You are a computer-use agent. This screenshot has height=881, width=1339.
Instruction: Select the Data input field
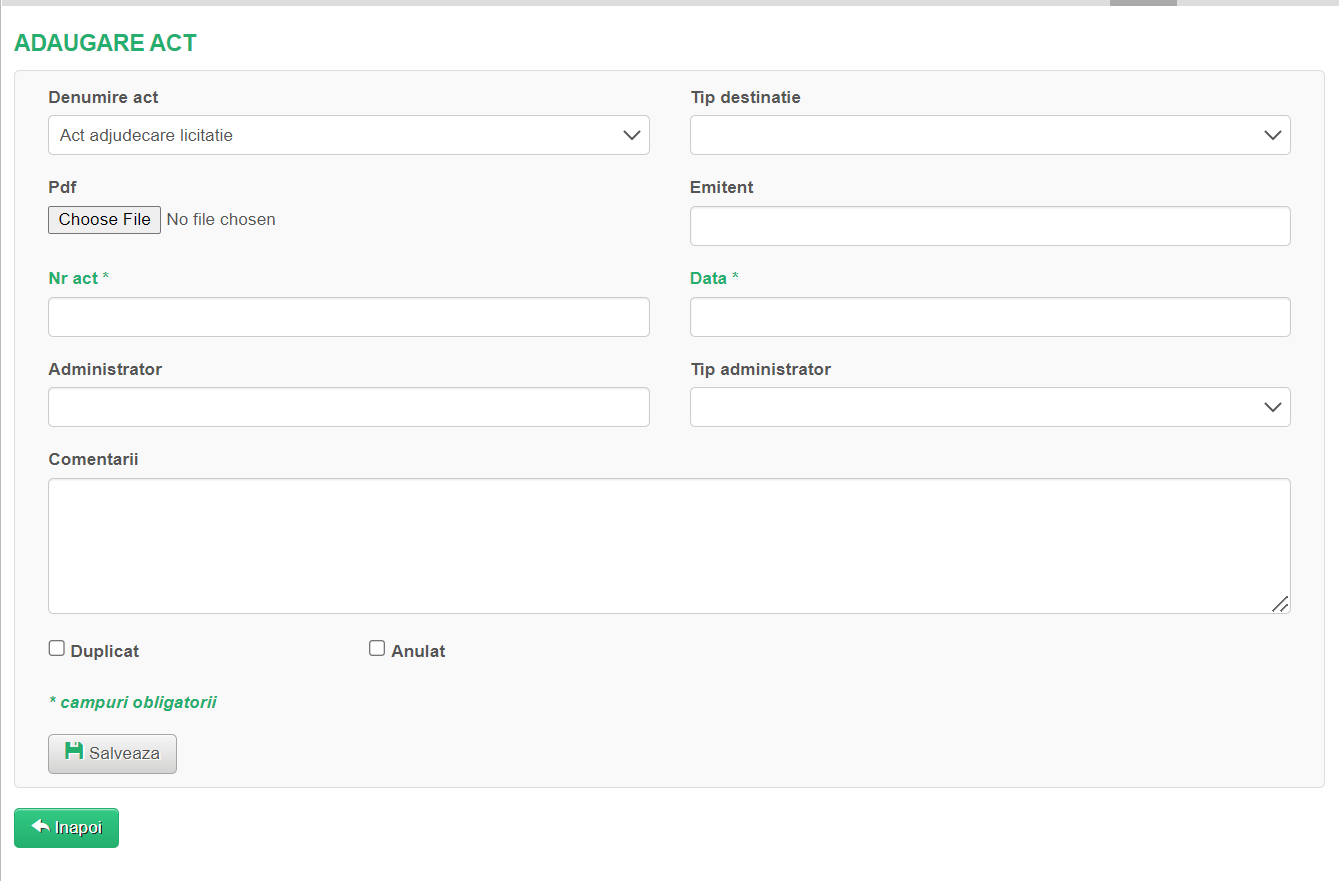[989, 317]
